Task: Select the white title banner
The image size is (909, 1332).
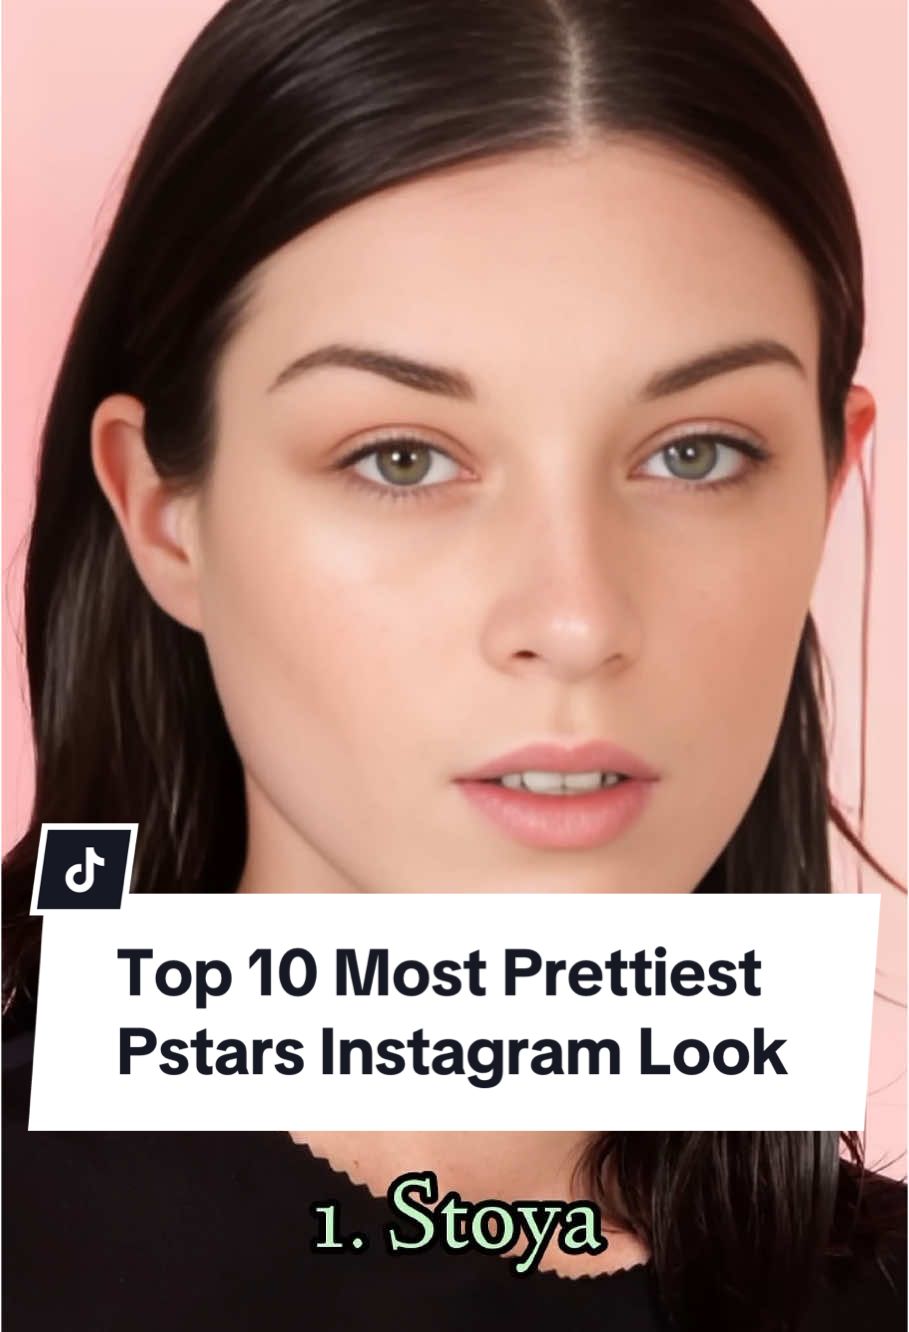Action: point(454,1012)
